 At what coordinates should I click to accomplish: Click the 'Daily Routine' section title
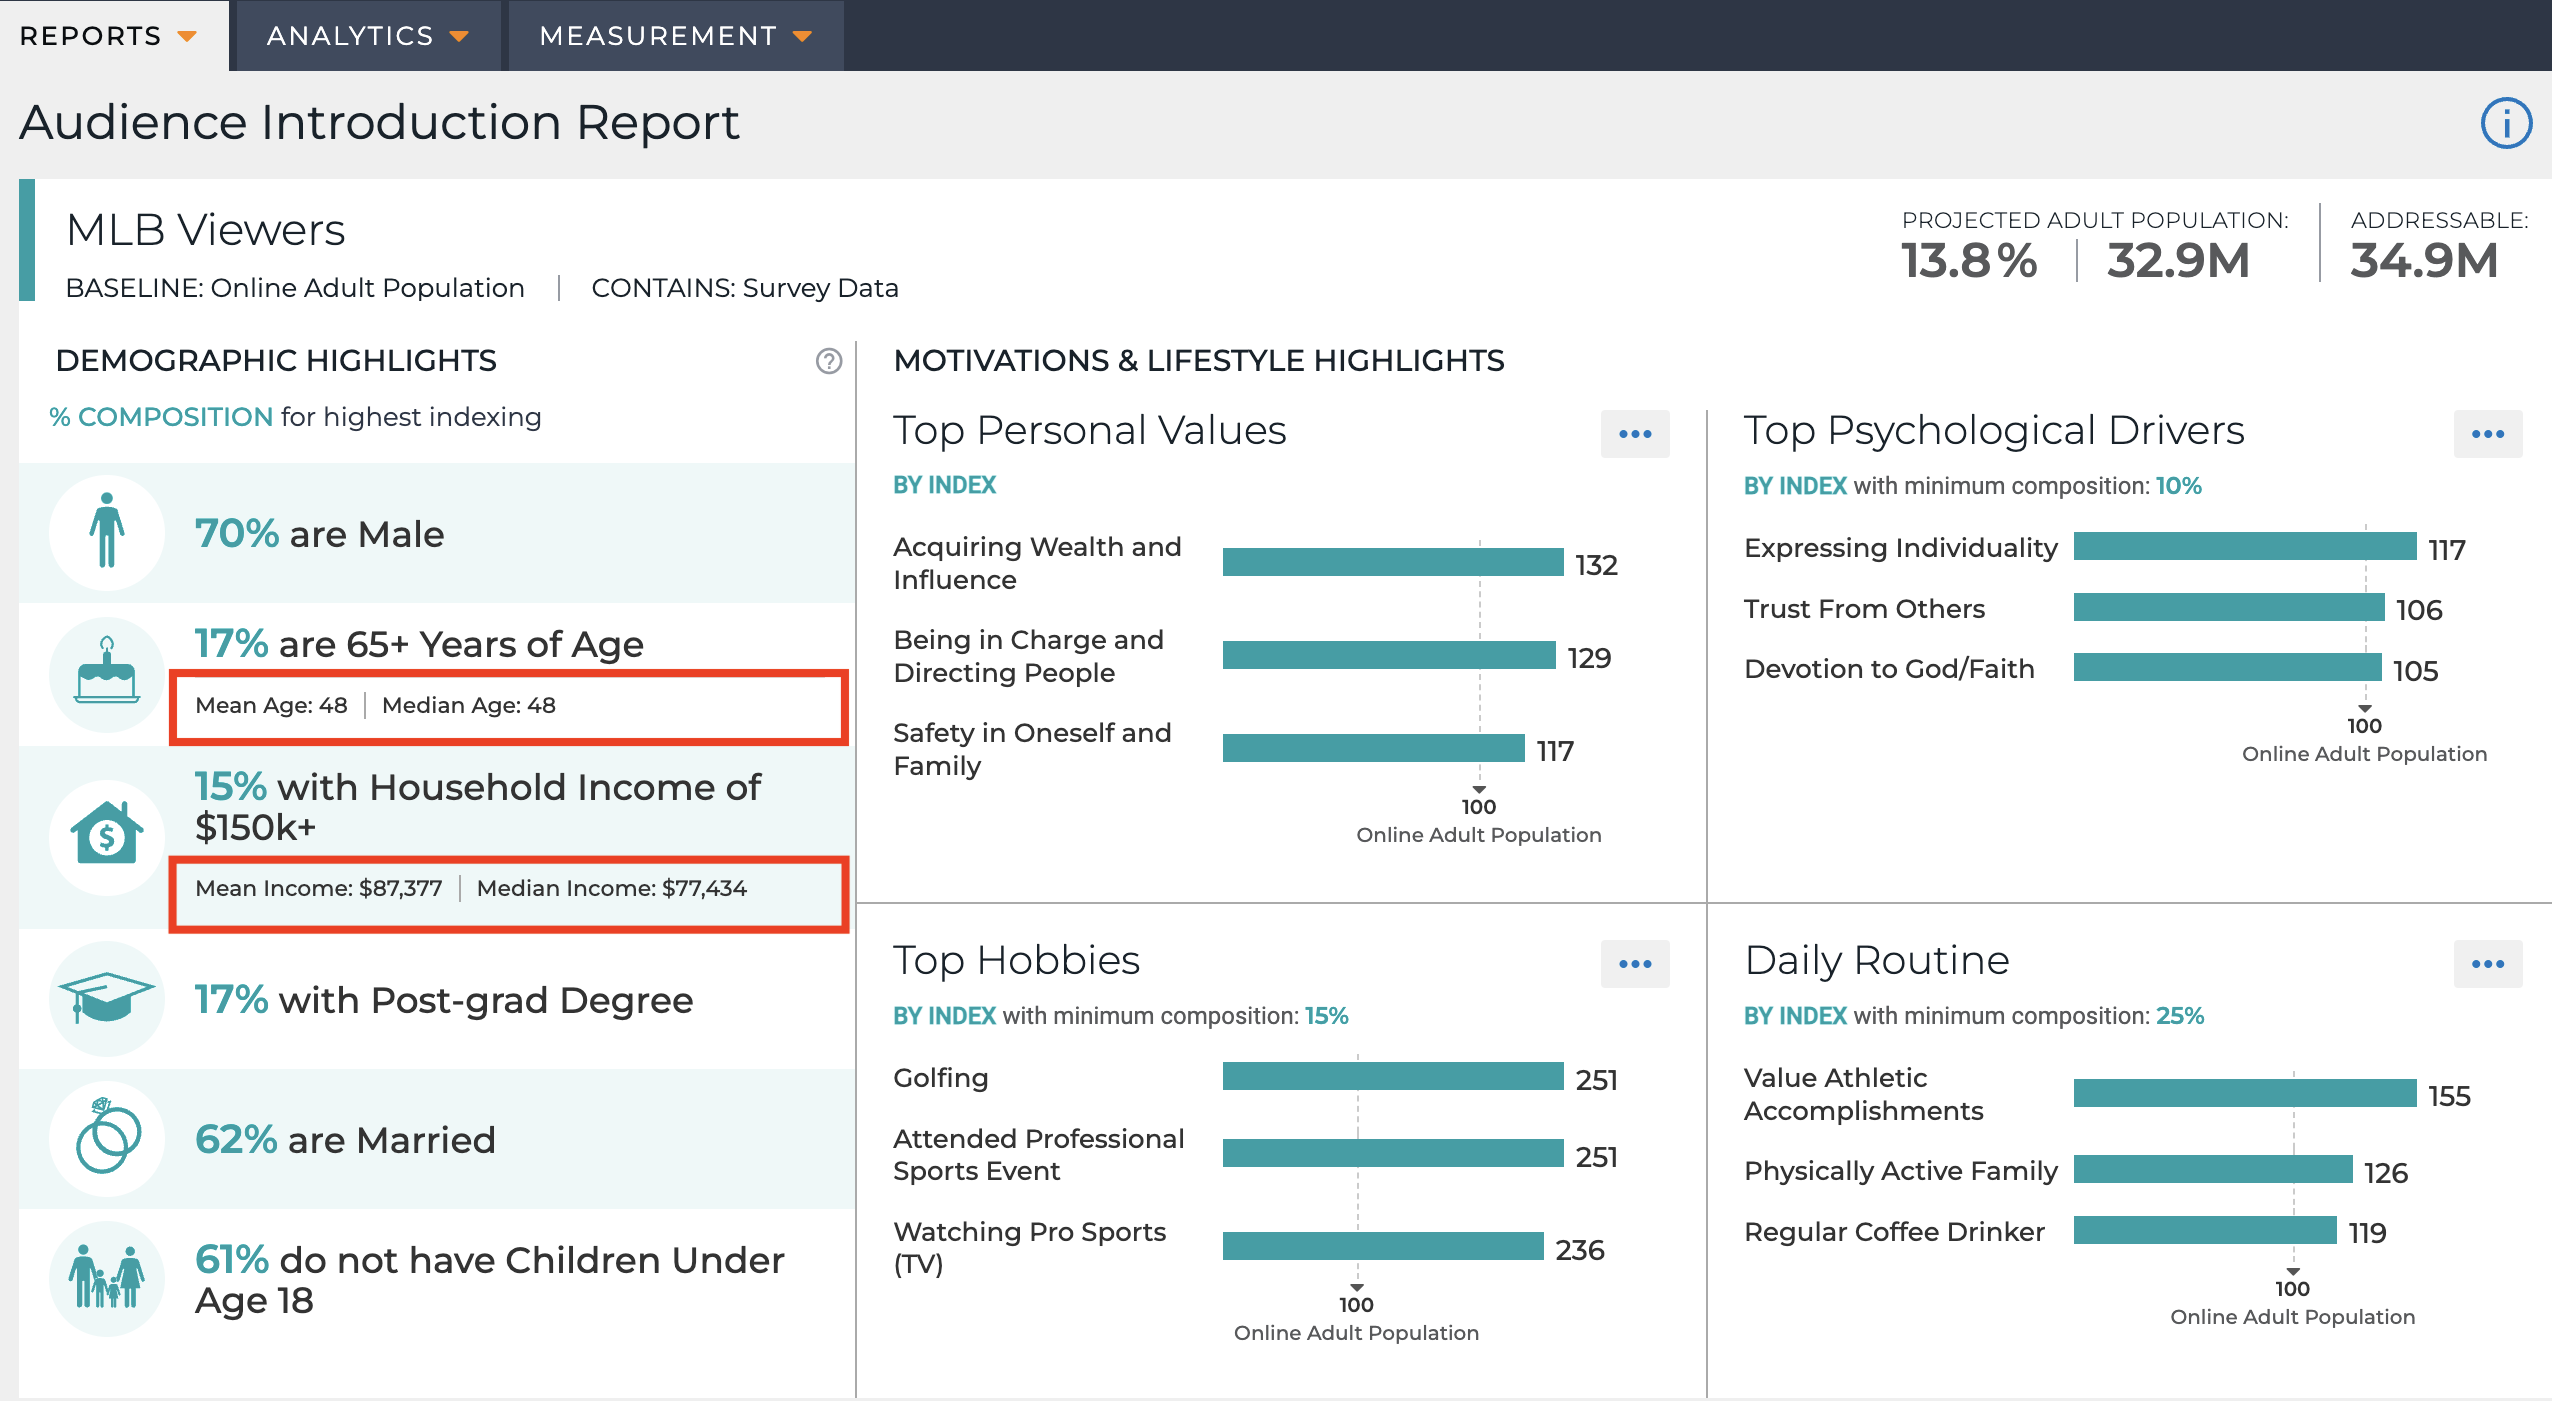pyautogui.click(x=1876, y=960)
